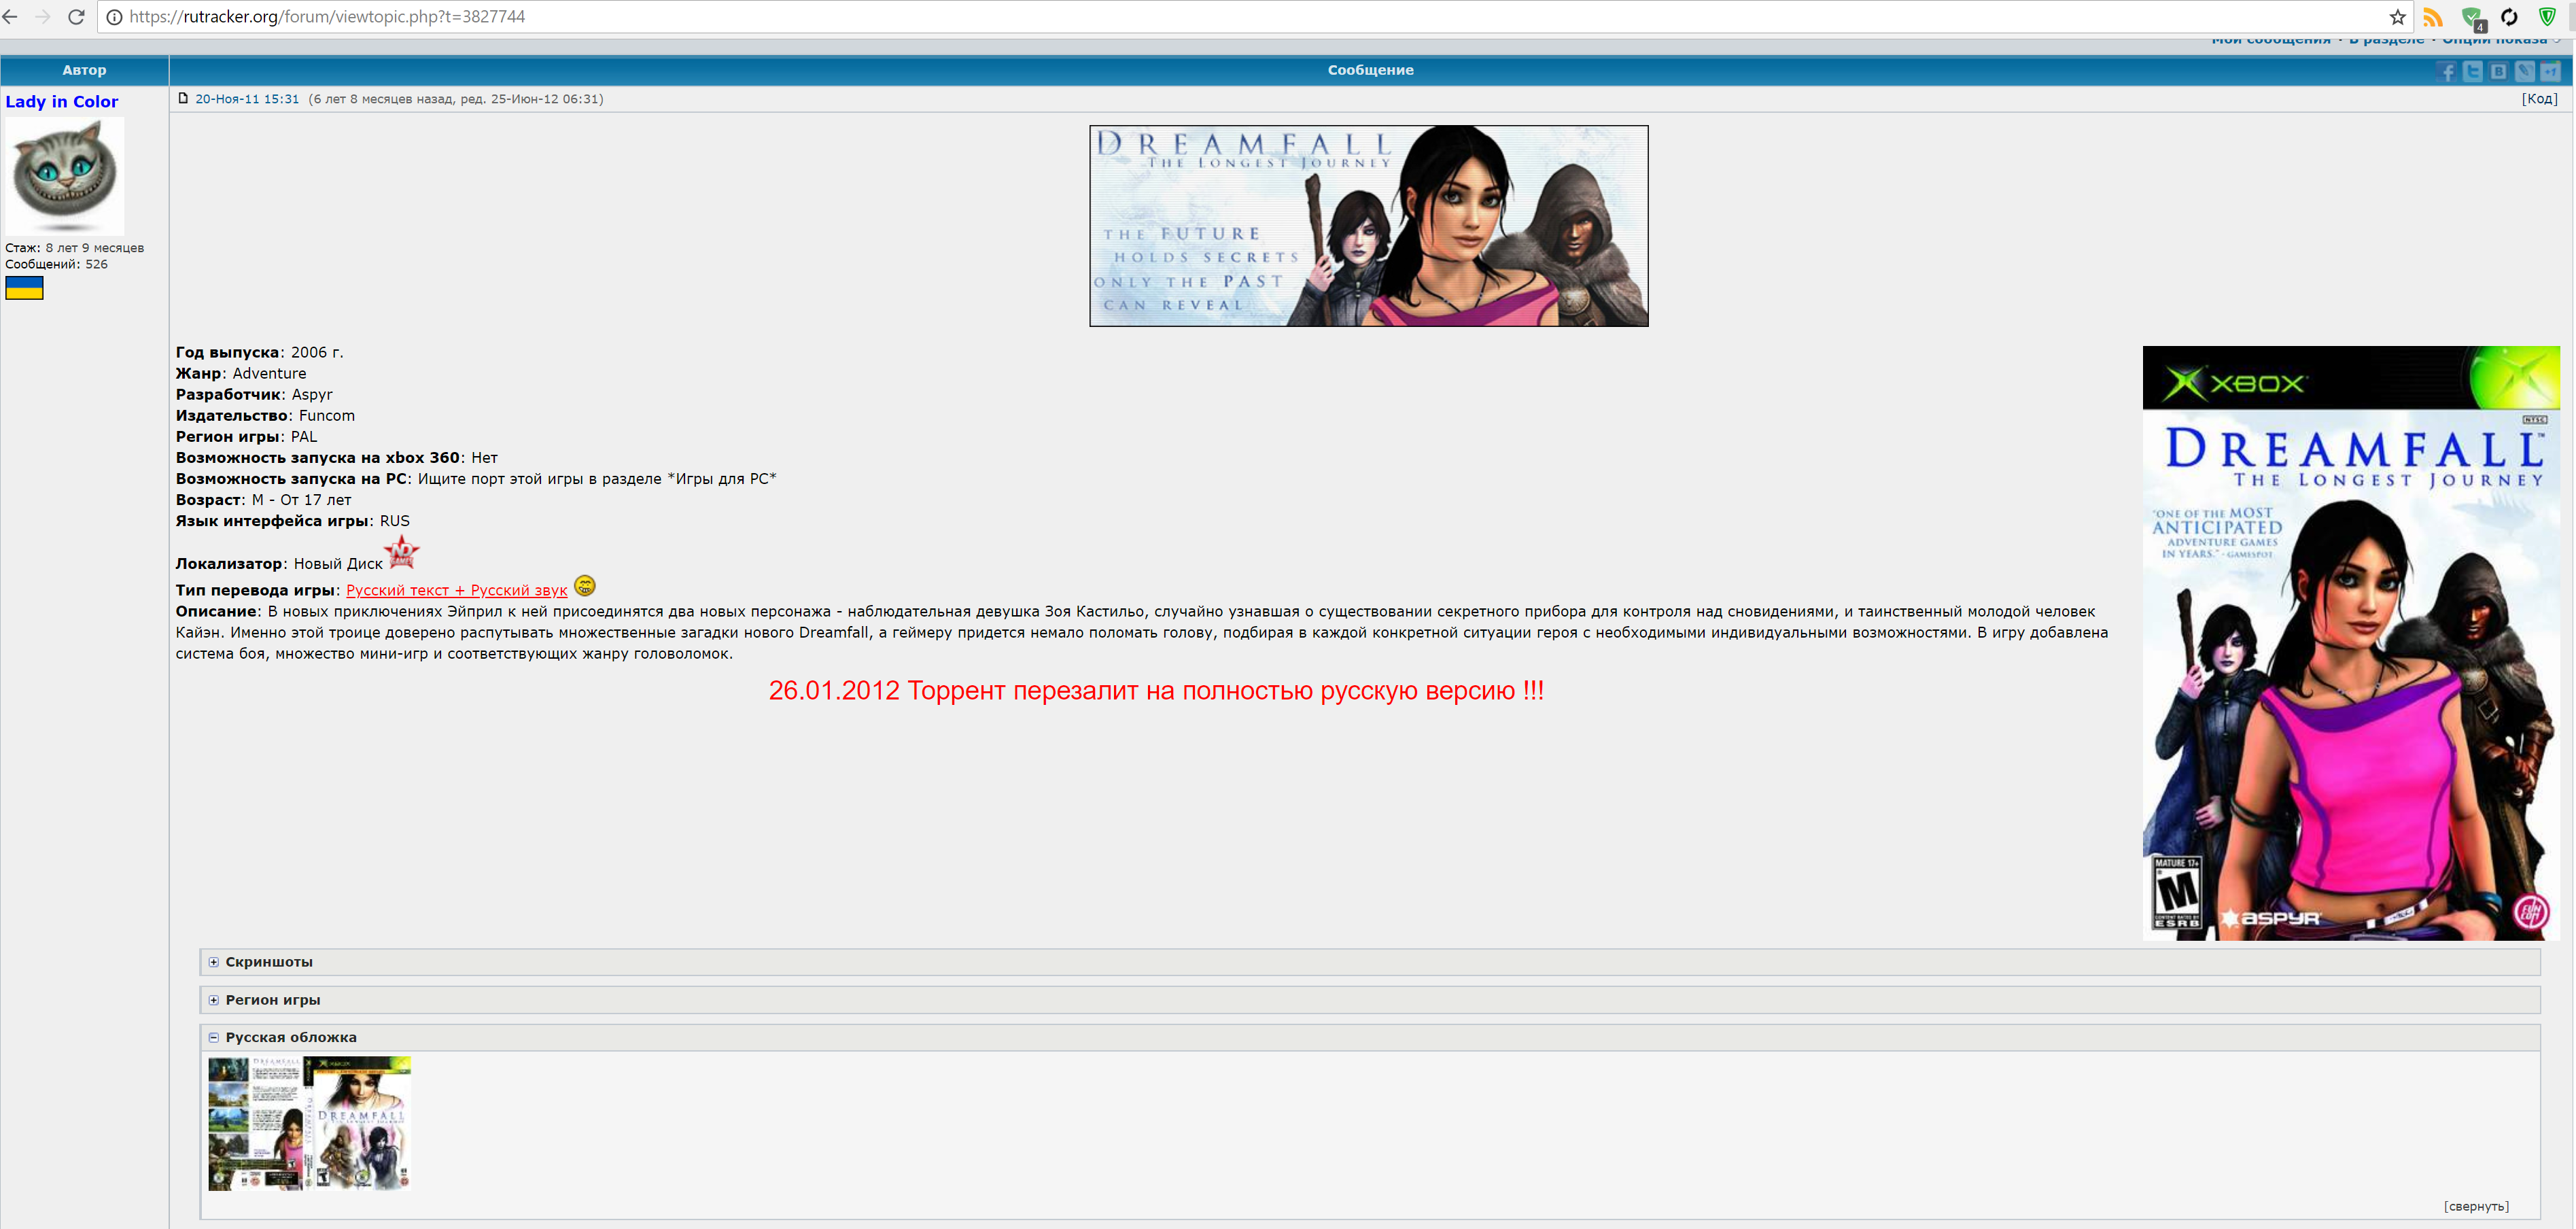The width and height of the screenshot is (2576, 1229).
Task: Click the Сообщение column header
Action: (1370, 70)
